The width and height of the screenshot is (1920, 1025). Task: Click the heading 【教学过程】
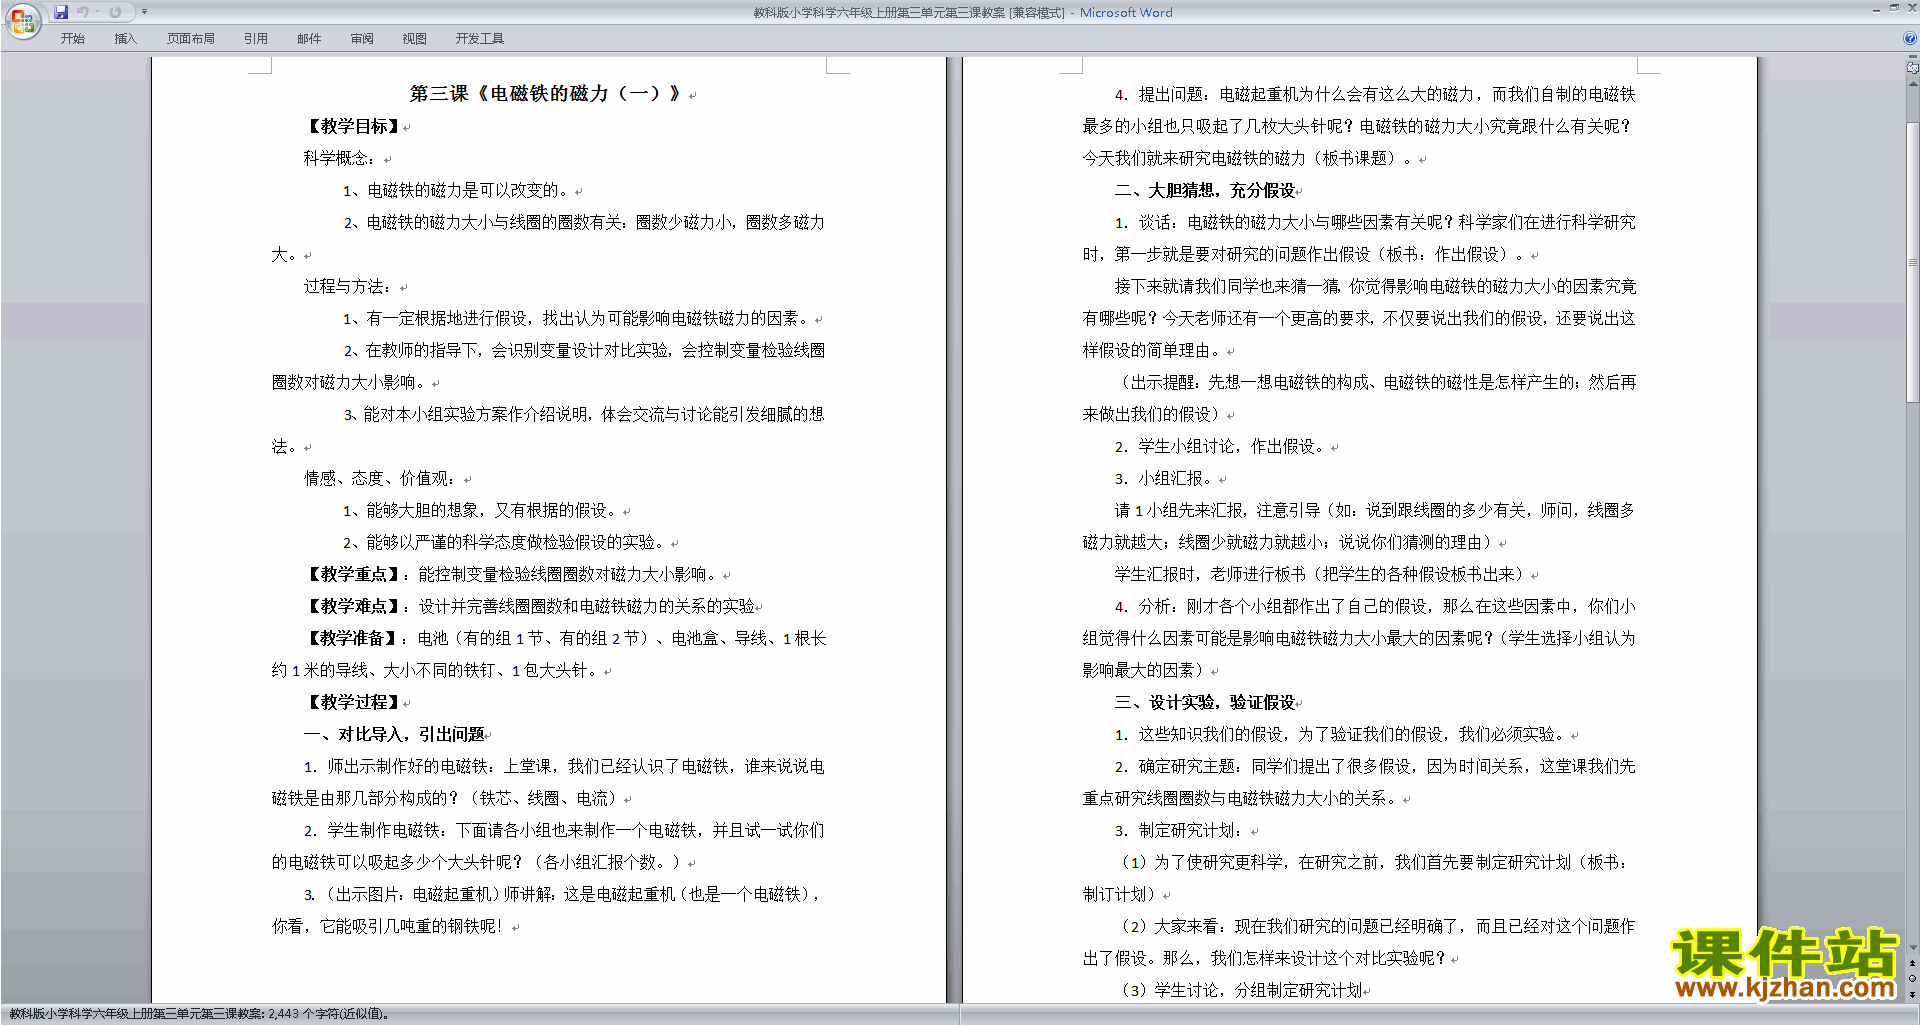pyautogui.click(x=353, y=703)
